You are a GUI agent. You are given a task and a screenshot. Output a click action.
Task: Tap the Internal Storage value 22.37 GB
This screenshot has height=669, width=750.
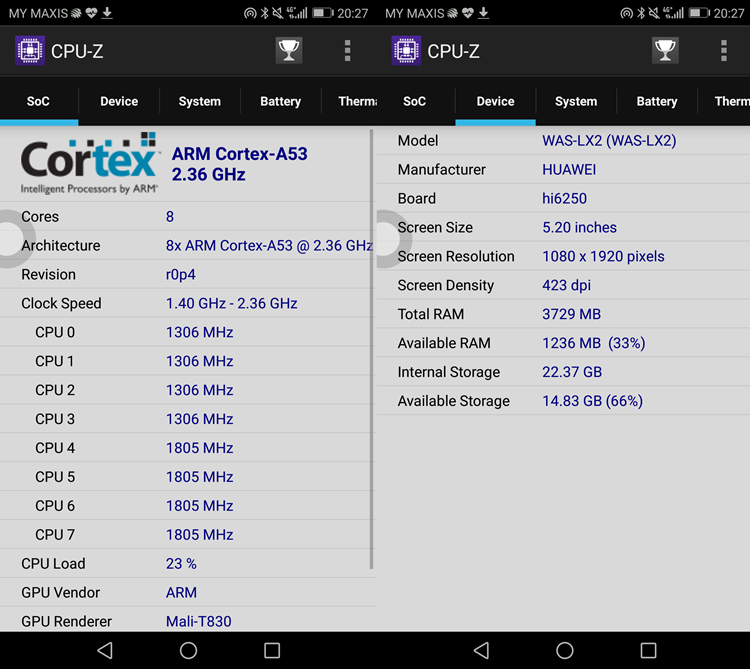point(572,372)
